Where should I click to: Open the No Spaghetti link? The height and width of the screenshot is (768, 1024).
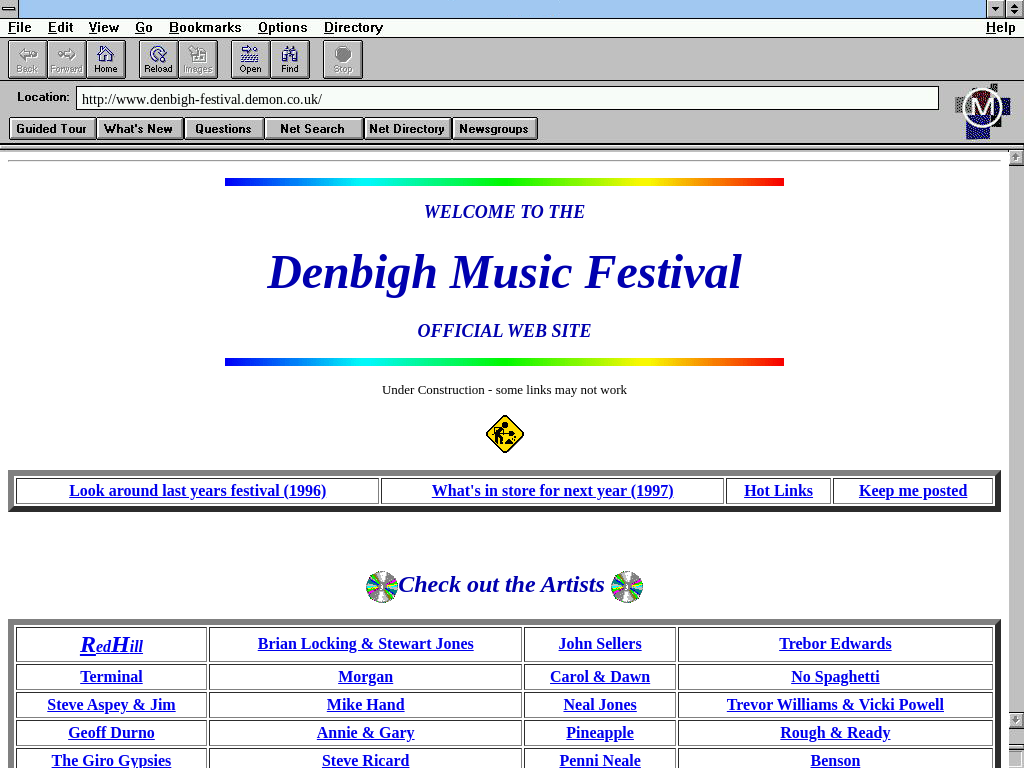(835, 677)
